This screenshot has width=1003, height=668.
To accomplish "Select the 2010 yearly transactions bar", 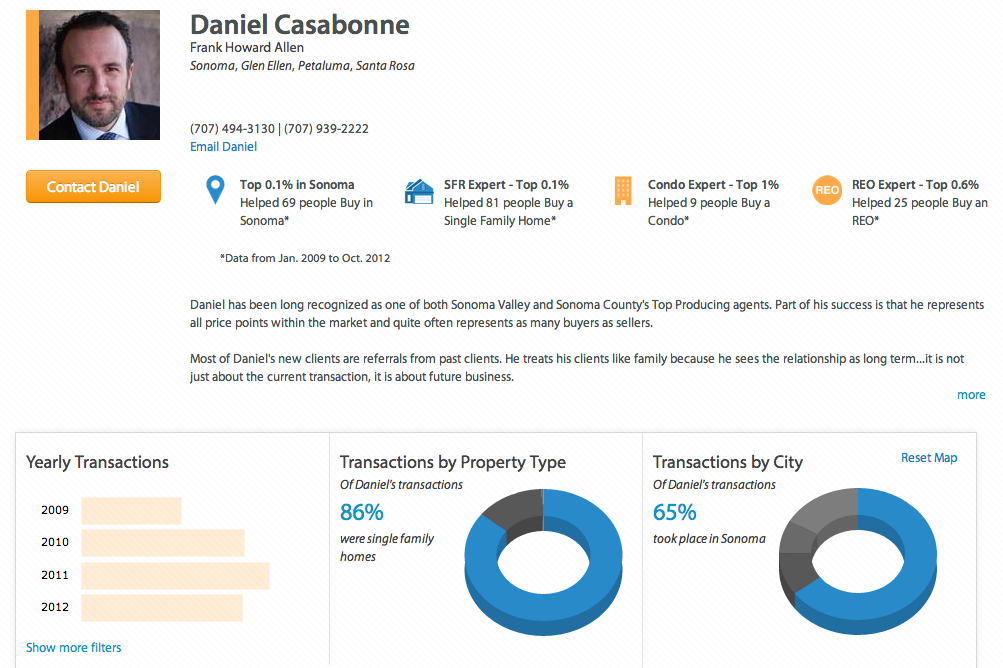I will click(x=162, y=542).
